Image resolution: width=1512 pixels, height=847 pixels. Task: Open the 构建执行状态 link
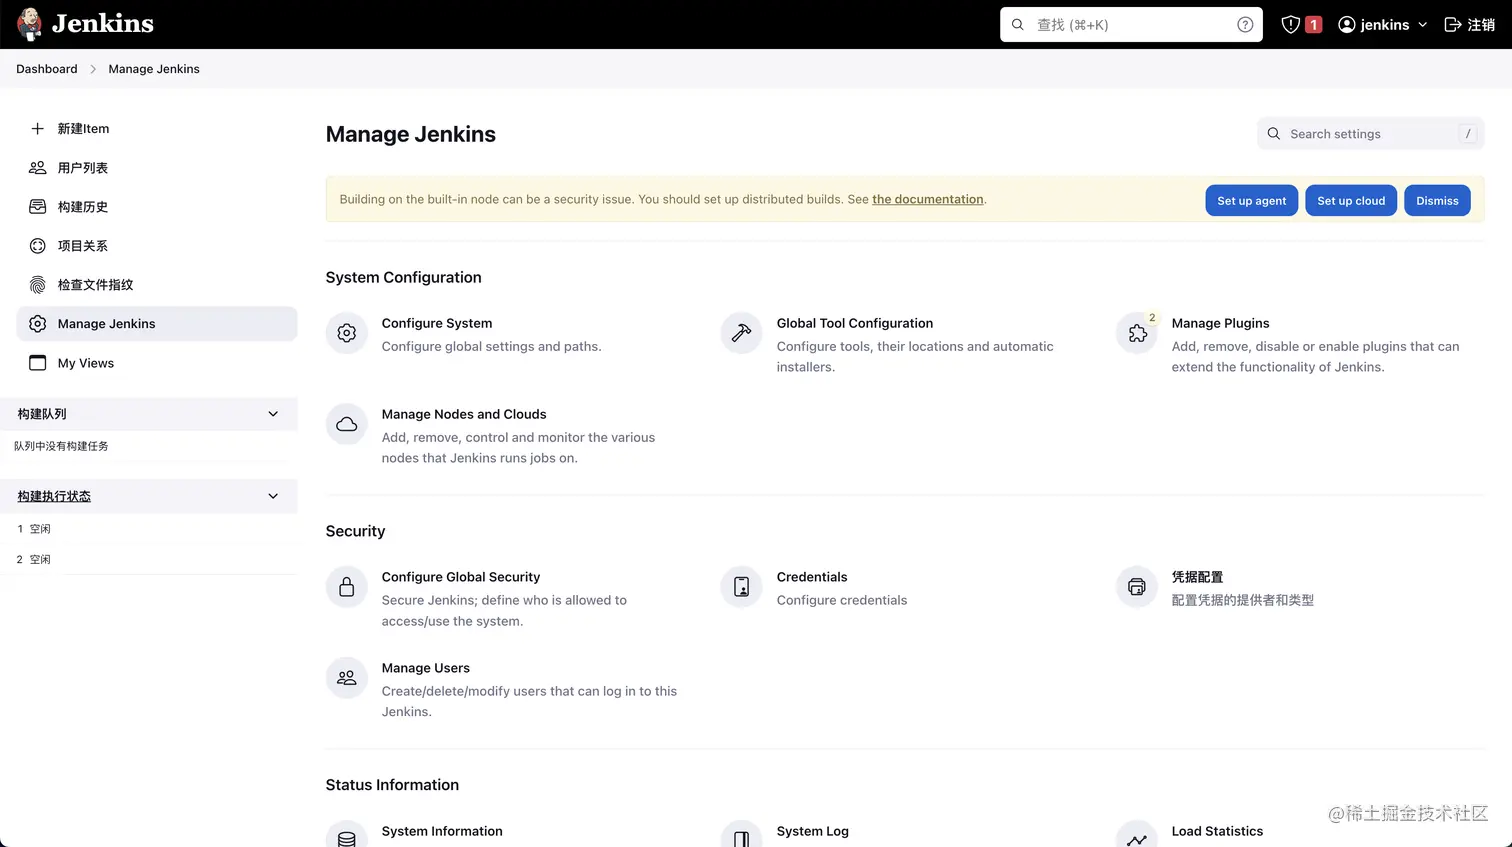54,496
